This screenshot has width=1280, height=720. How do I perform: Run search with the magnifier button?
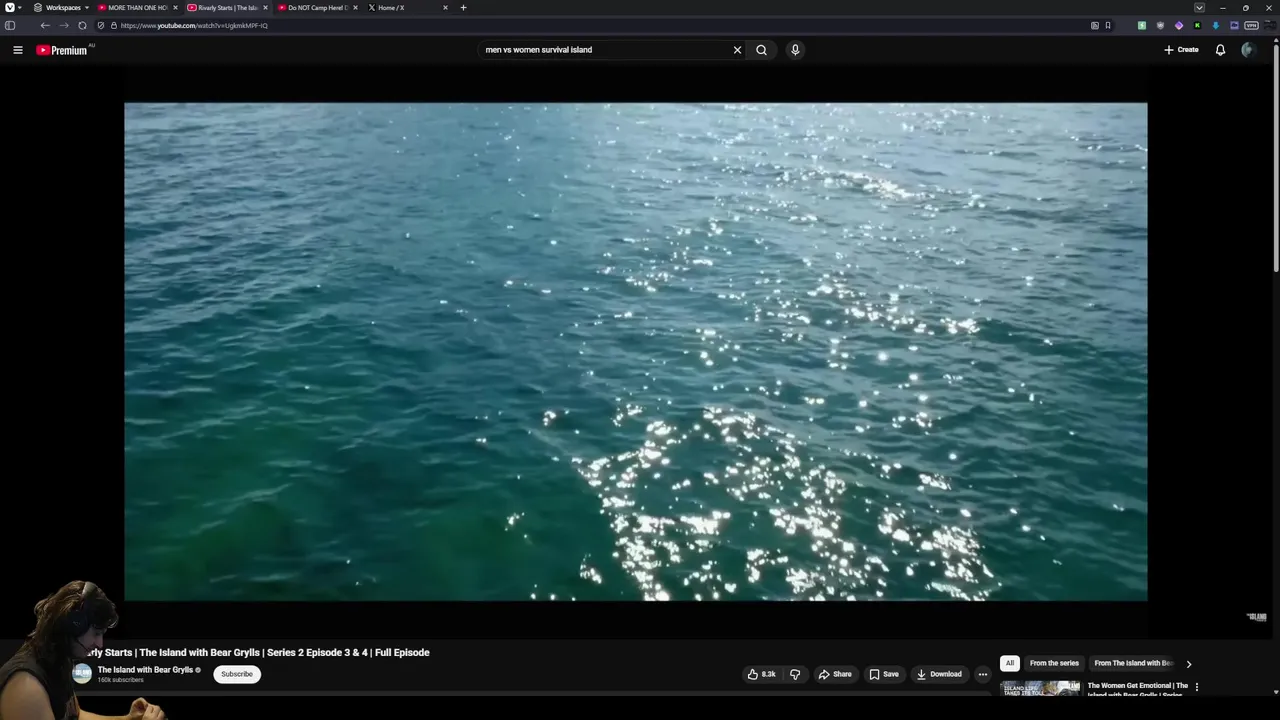(762, 50)
